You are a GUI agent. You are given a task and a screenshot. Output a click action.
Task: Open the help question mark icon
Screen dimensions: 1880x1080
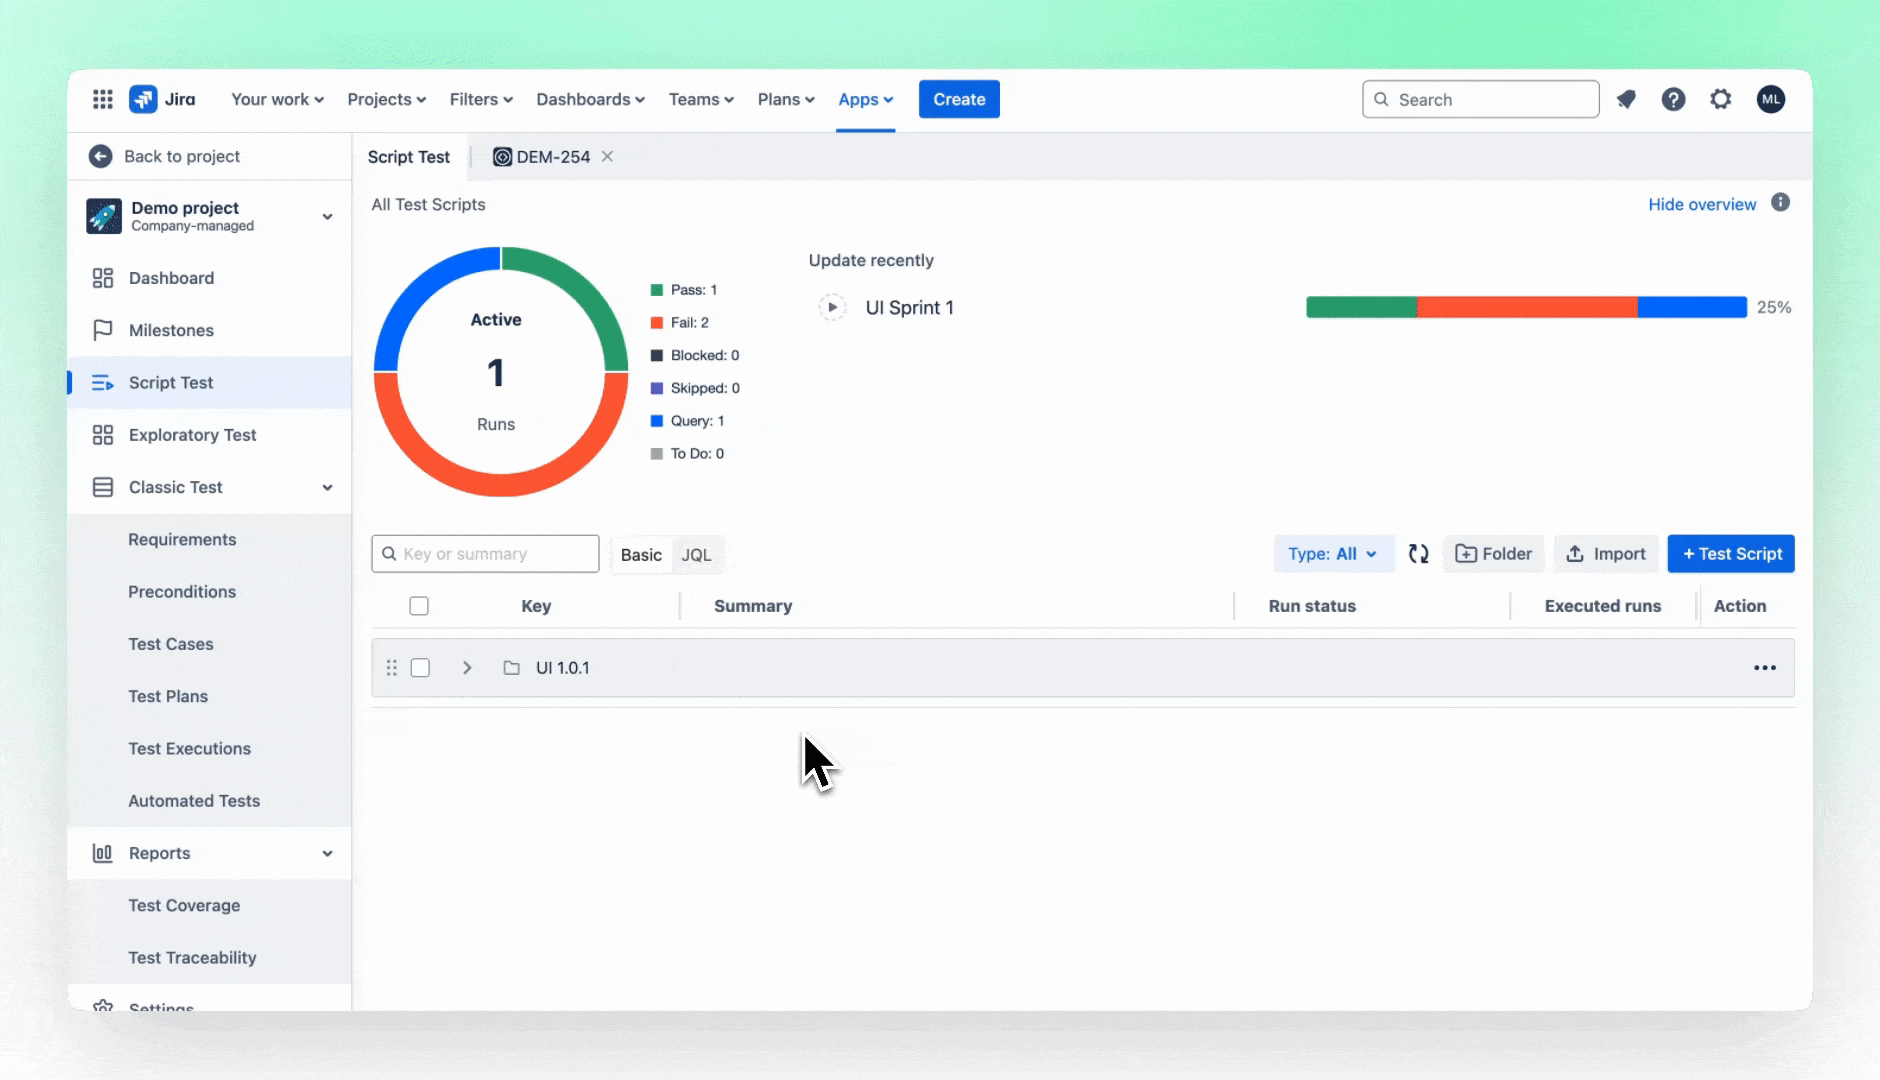click(1674, 99)
